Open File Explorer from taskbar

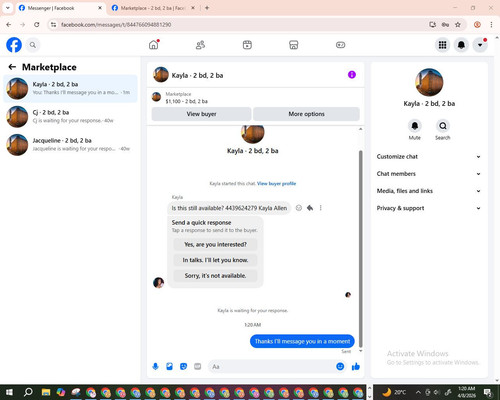coord(46,392)
